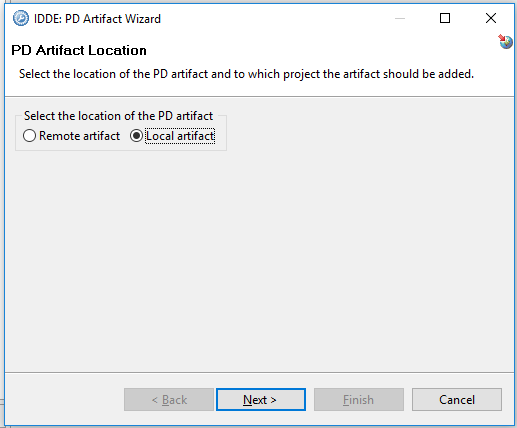Screen dimensions: 517x428
Task: Click the 'IDDE: PD Artifact Wizard' title text
Action: click(97, 19)
